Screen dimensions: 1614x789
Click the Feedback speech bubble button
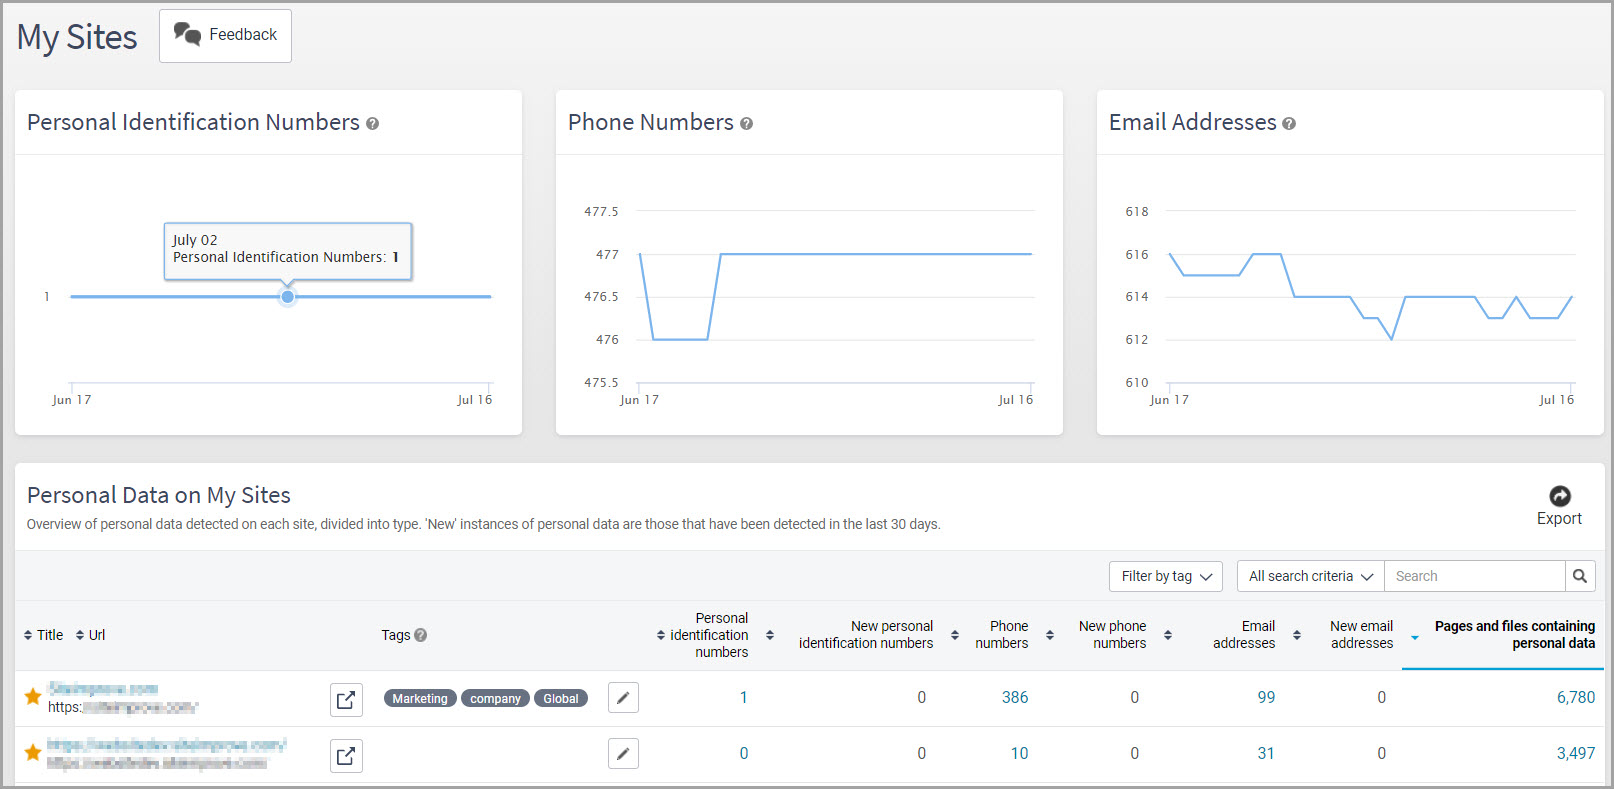tap(225, 36)
